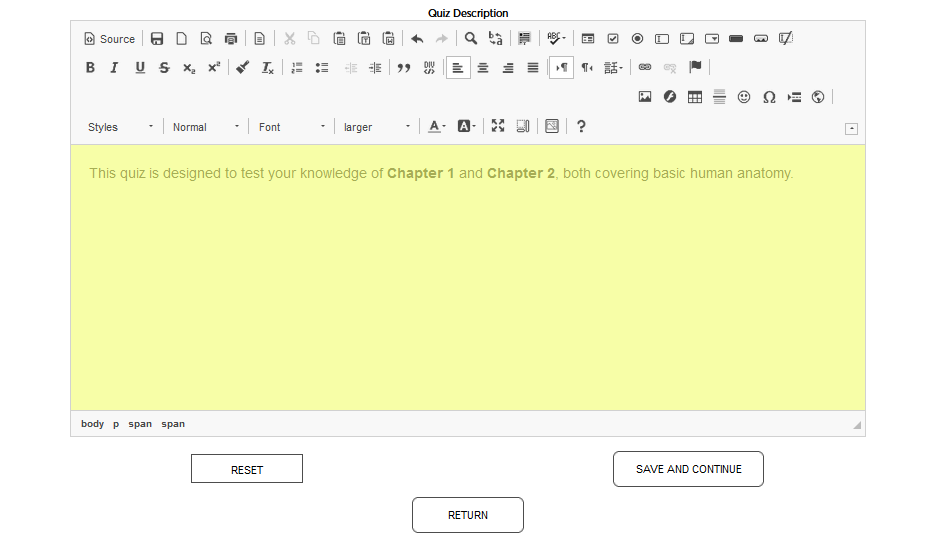Toggle bold formatting
This screenshot has height=542, width=936.
pyautogui.click(x=90, y=68)
